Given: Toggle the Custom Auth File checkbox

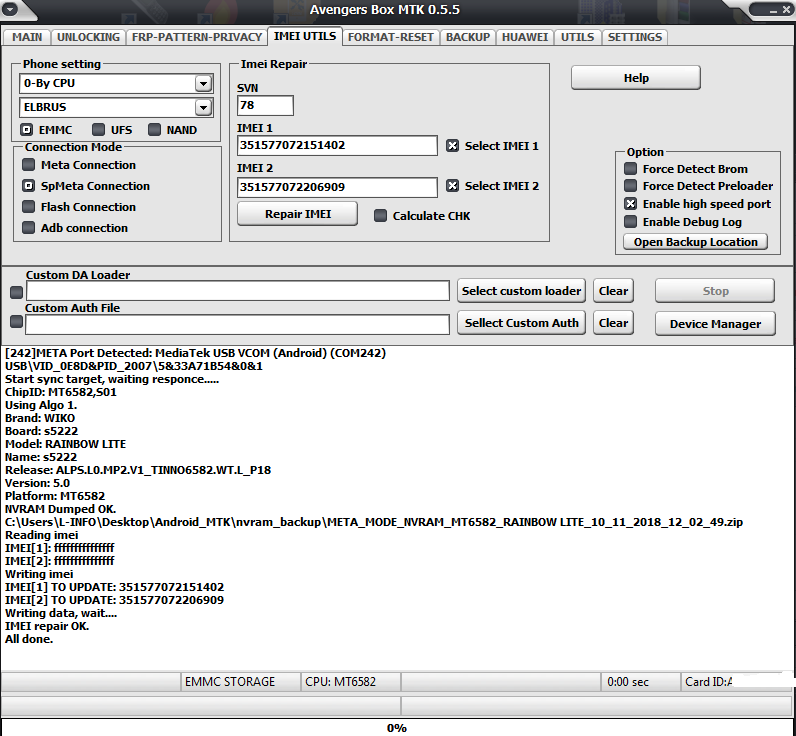Looking at the screenshot, I should pos(16,322).
